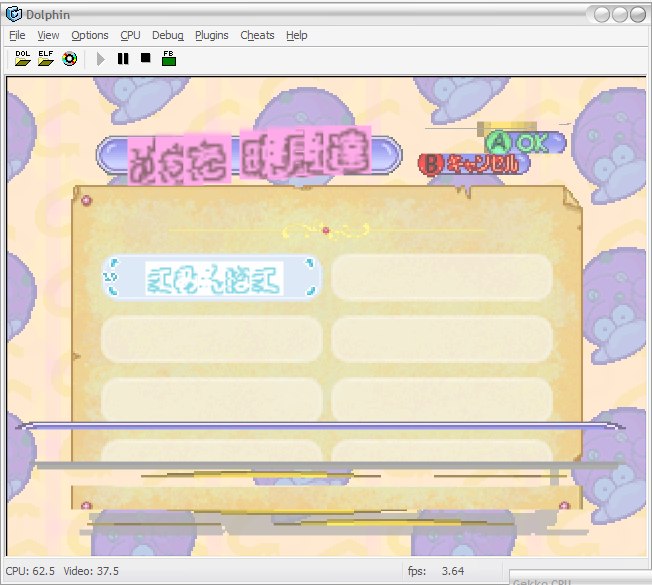
Task: Click the Video: 37.5 status text
Action: pos(91,571)
